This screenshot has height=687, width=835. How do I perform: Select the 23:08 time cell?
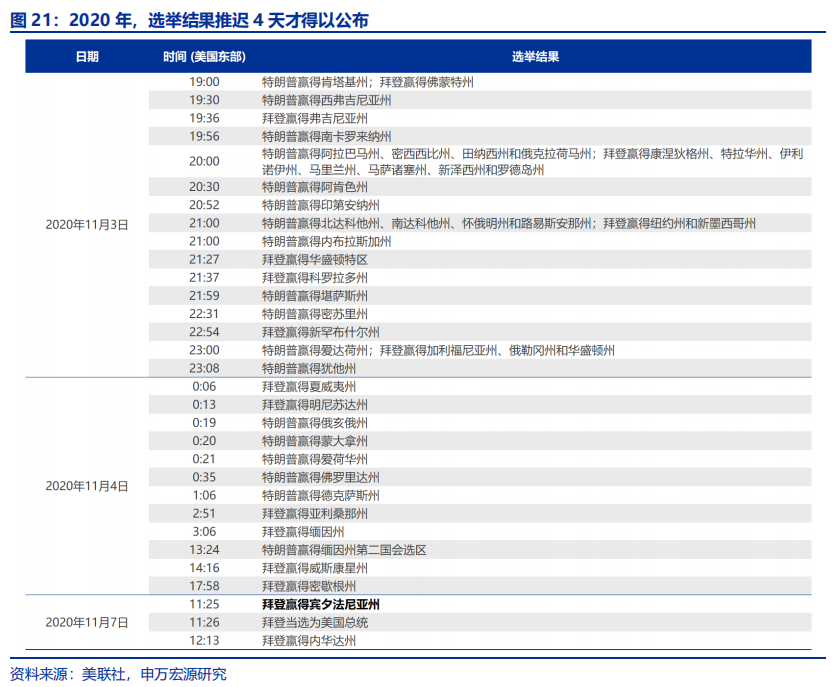[204, 368]
